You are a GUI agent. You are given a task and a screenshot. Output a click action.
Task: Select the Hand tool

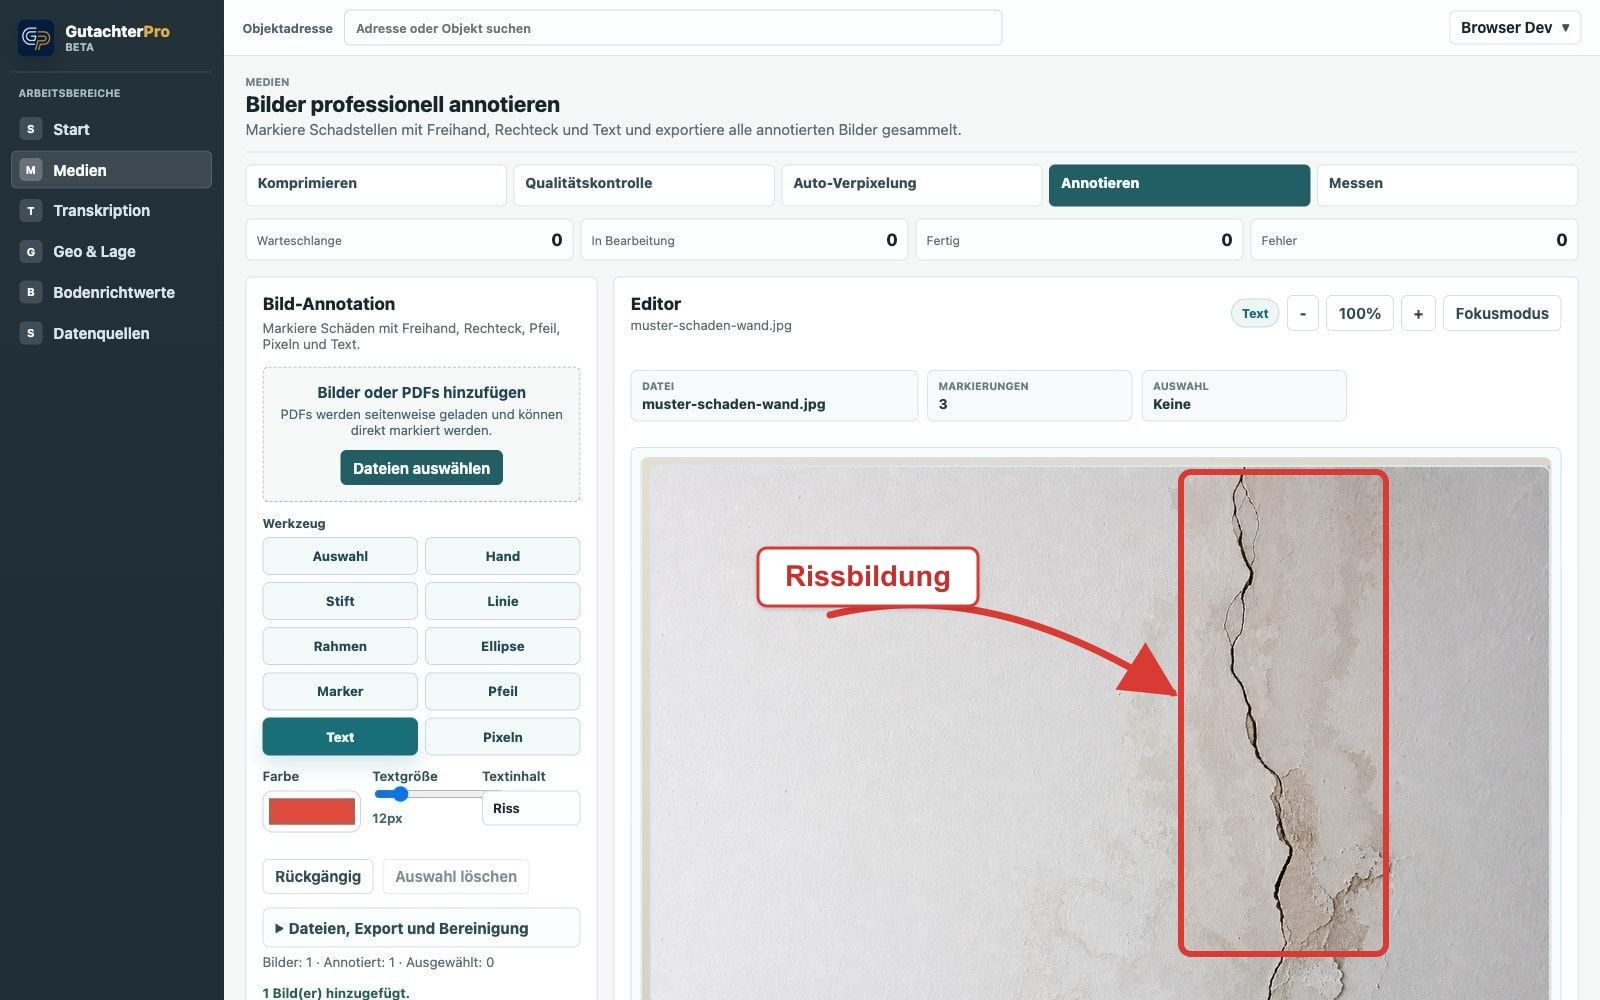502,556
